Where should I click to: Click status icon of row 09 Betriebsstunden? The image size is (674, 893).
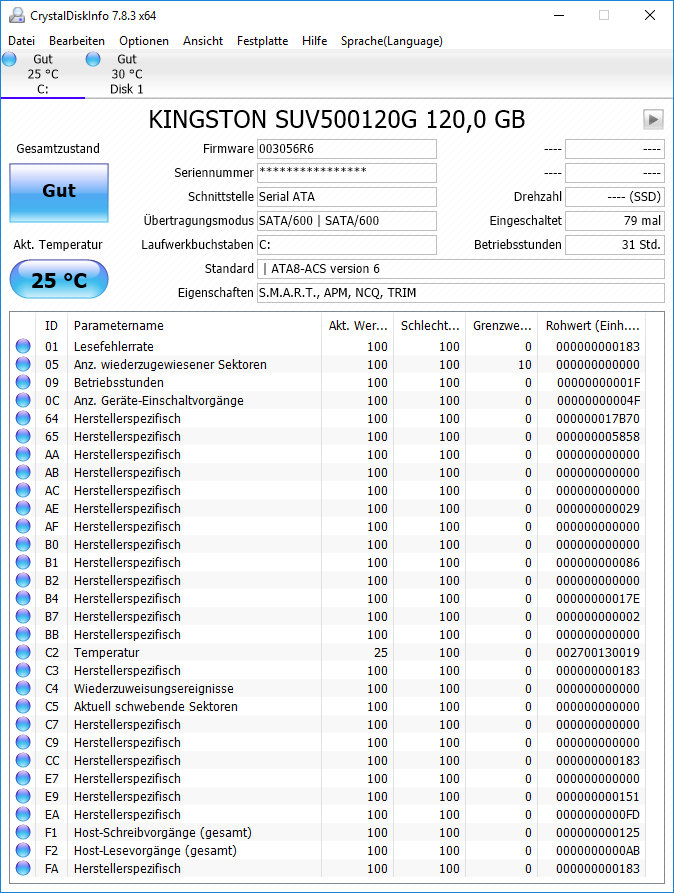point(23,382)
